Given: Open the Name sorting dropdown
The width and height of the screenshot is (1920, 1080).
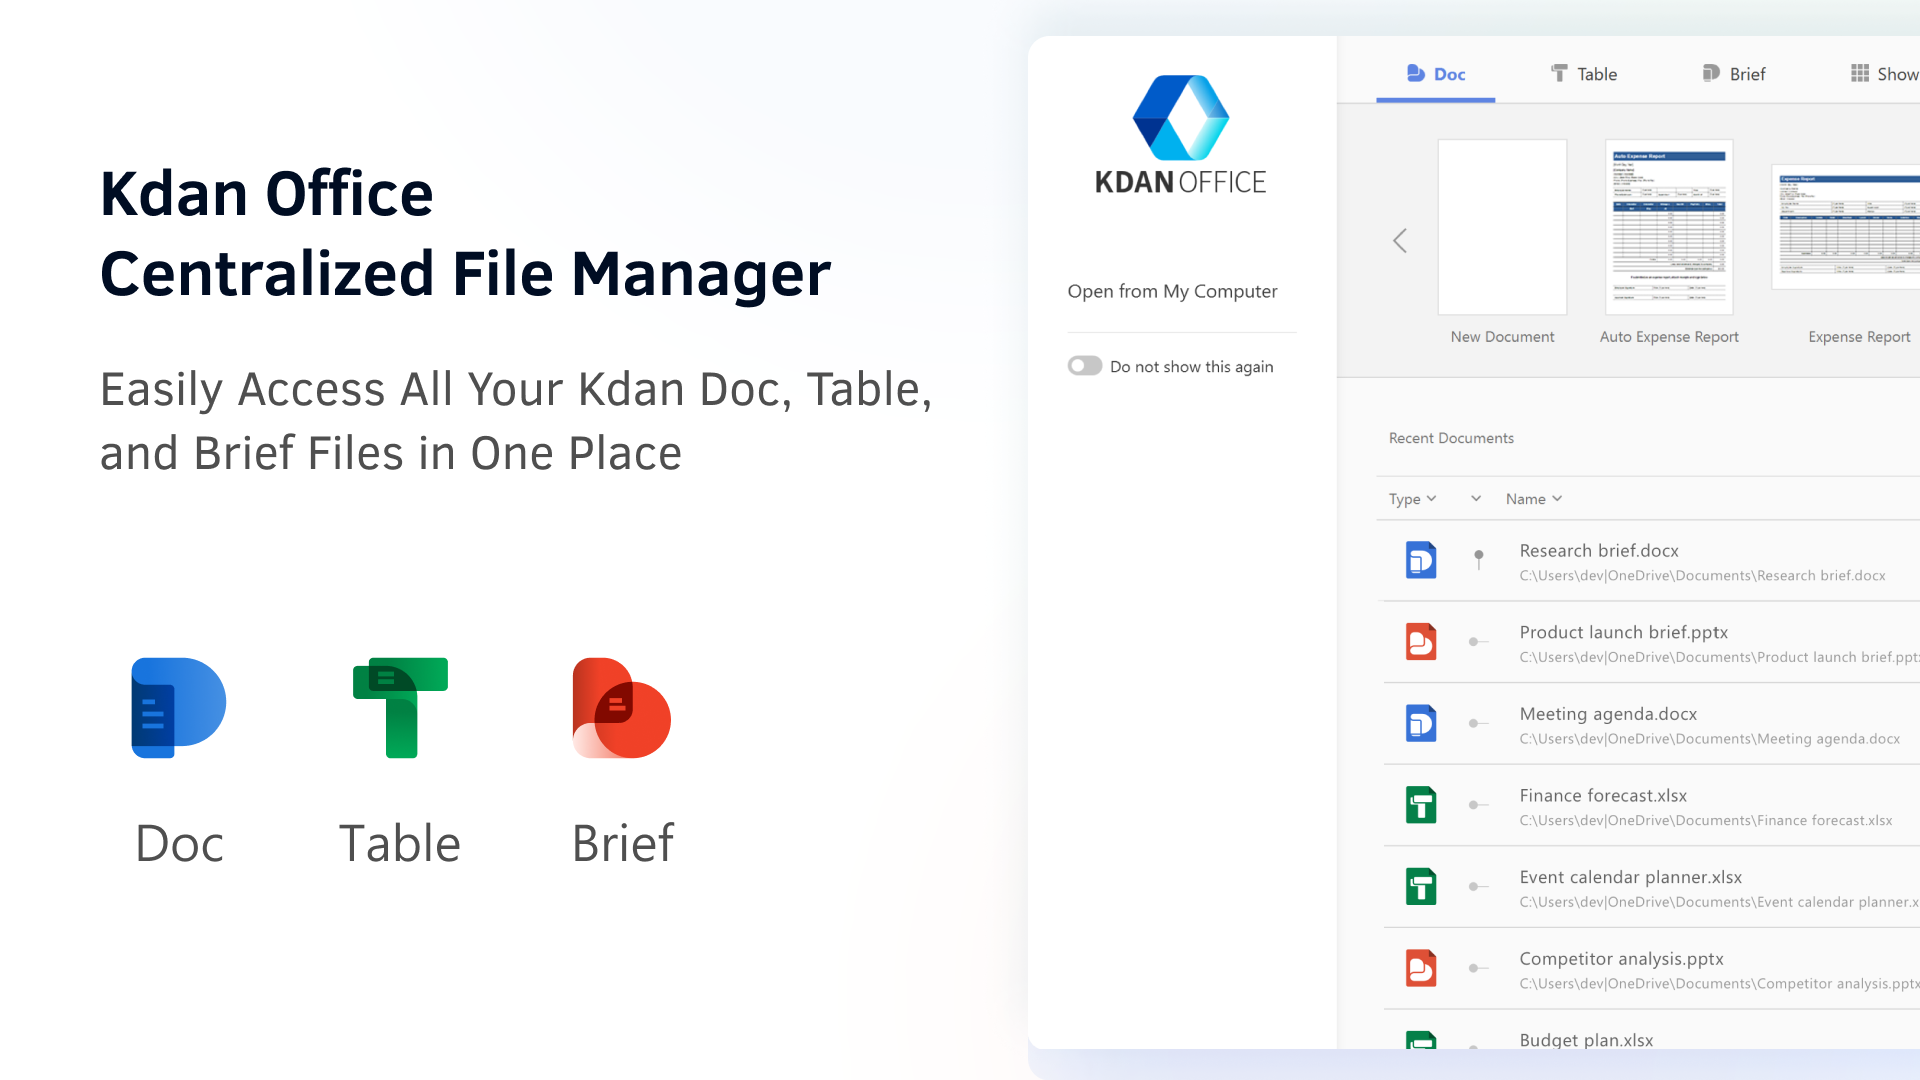Looking at the screenshot, I should [1533, 498].
